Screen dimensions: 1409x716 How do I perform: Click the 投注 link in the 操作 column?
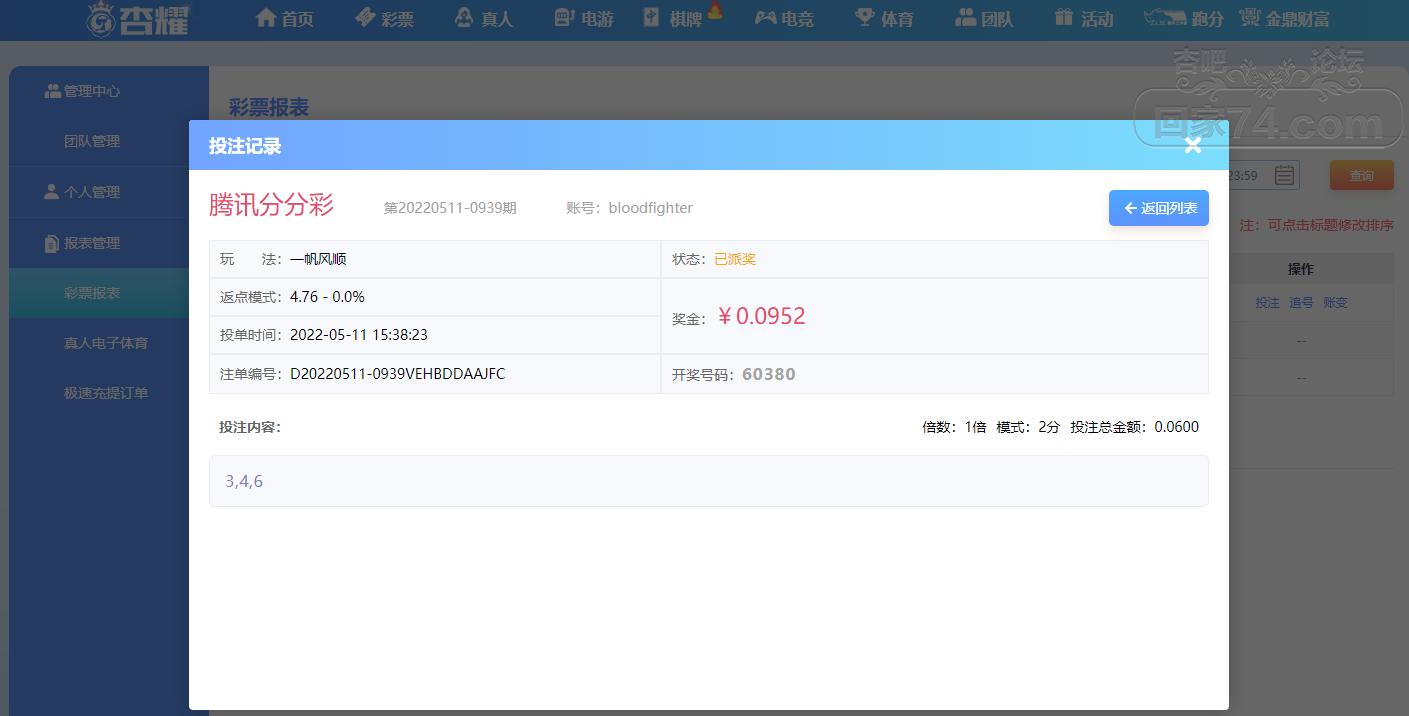pyautogui.click(x=1267, y=302)
